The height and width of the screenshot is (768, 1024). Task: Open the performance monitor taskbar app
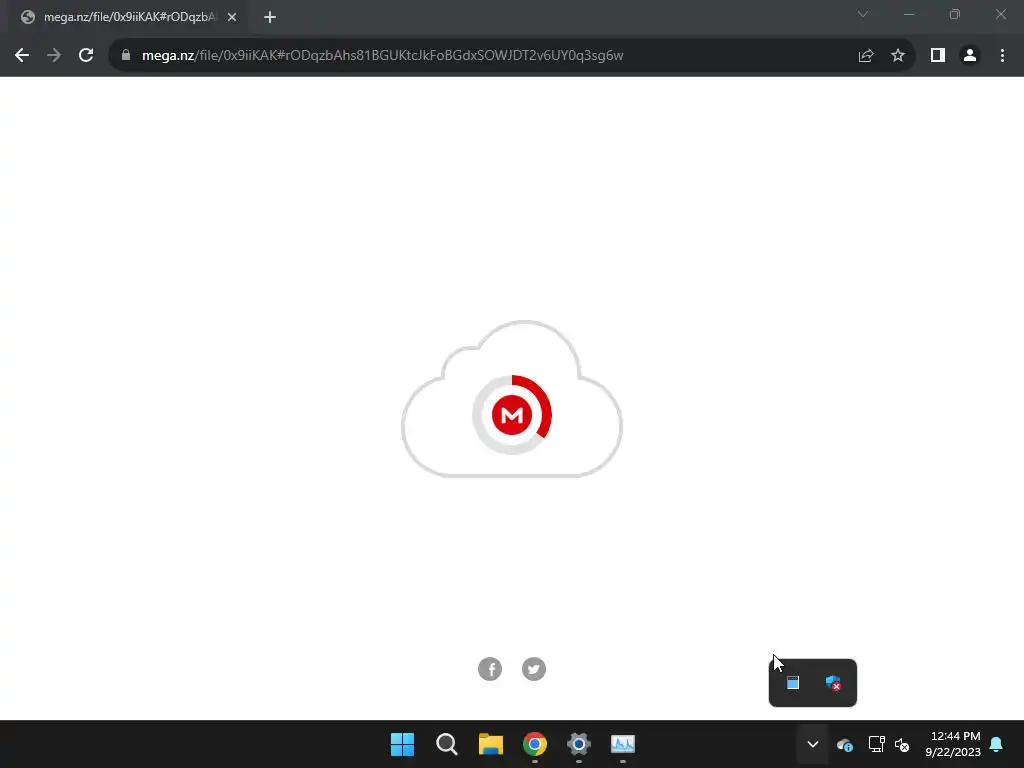point(622,744)
